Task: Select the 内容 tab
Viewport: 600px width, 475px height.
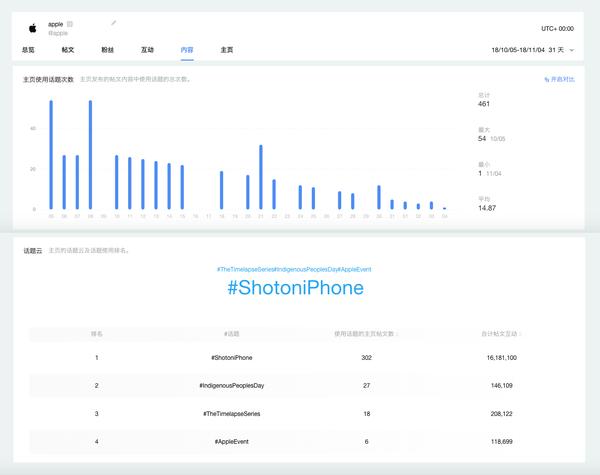Action: (x=187, y=50)
